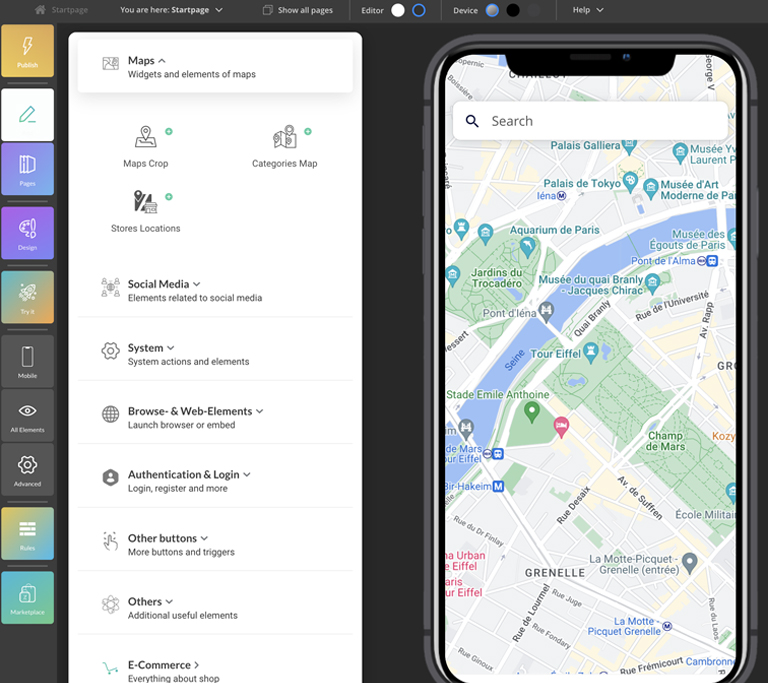Click the Browse & Web-Elements globe icon

111,414
